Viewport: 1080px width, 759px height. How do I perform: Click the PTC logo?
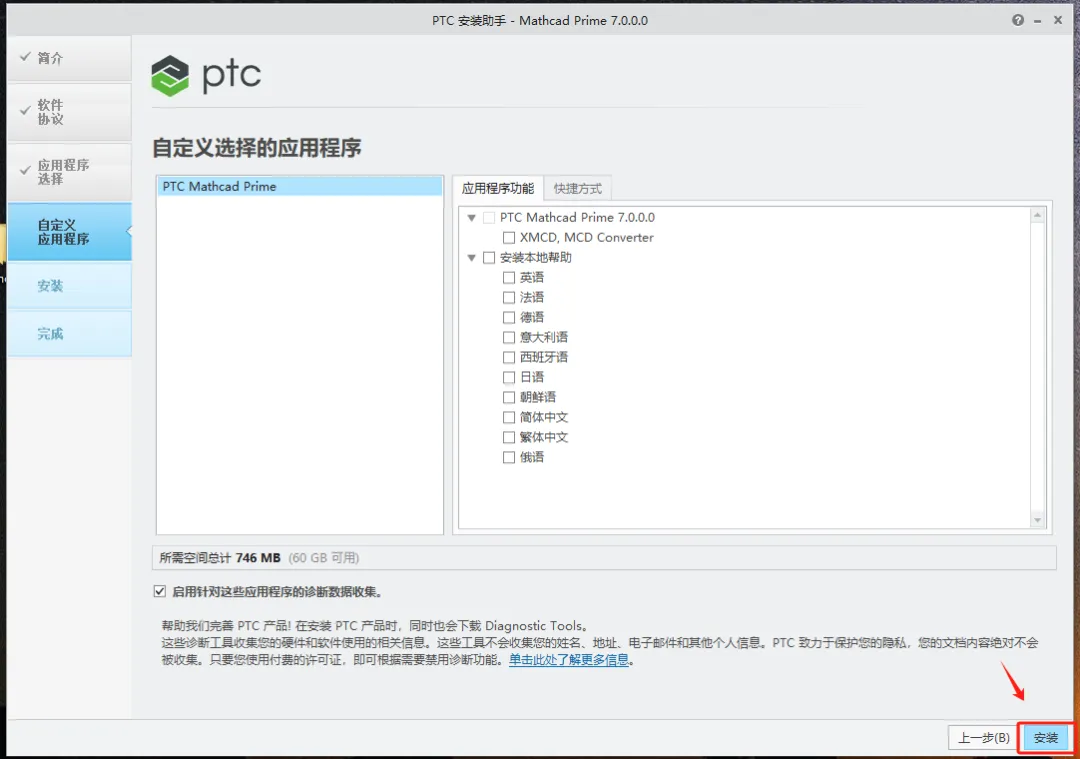click(x=206, y=75)
